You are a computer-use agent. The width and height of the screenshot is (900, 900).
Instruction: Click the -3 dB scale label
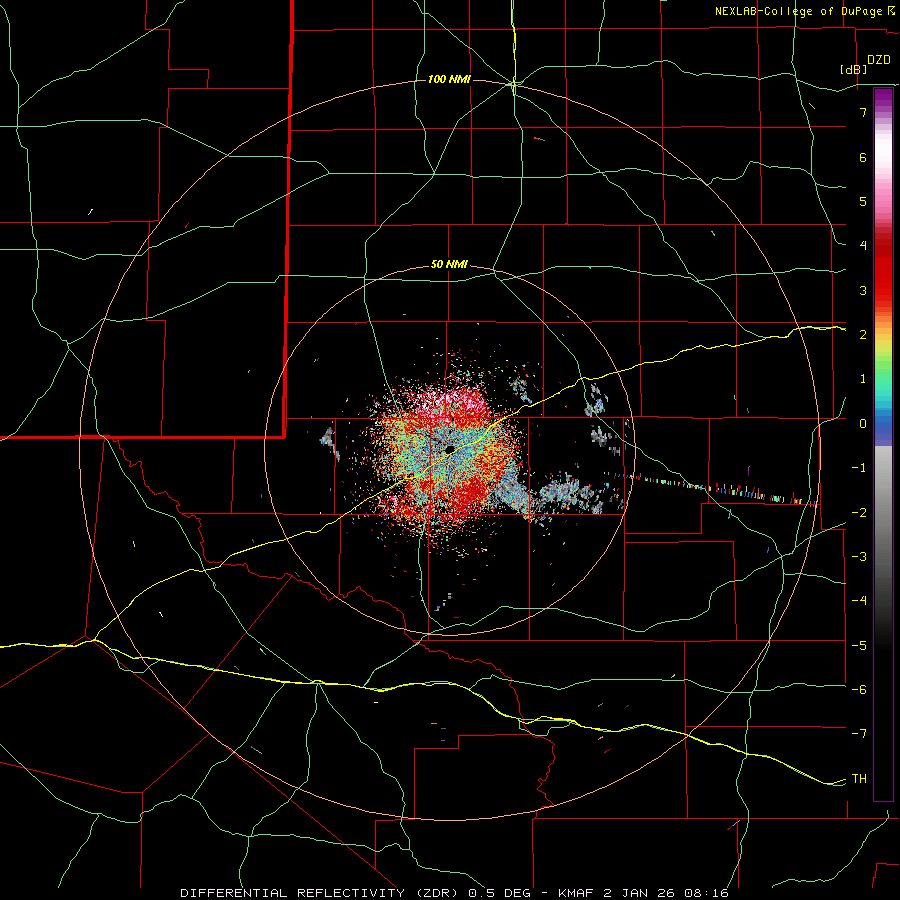click(x=859, y=557)
